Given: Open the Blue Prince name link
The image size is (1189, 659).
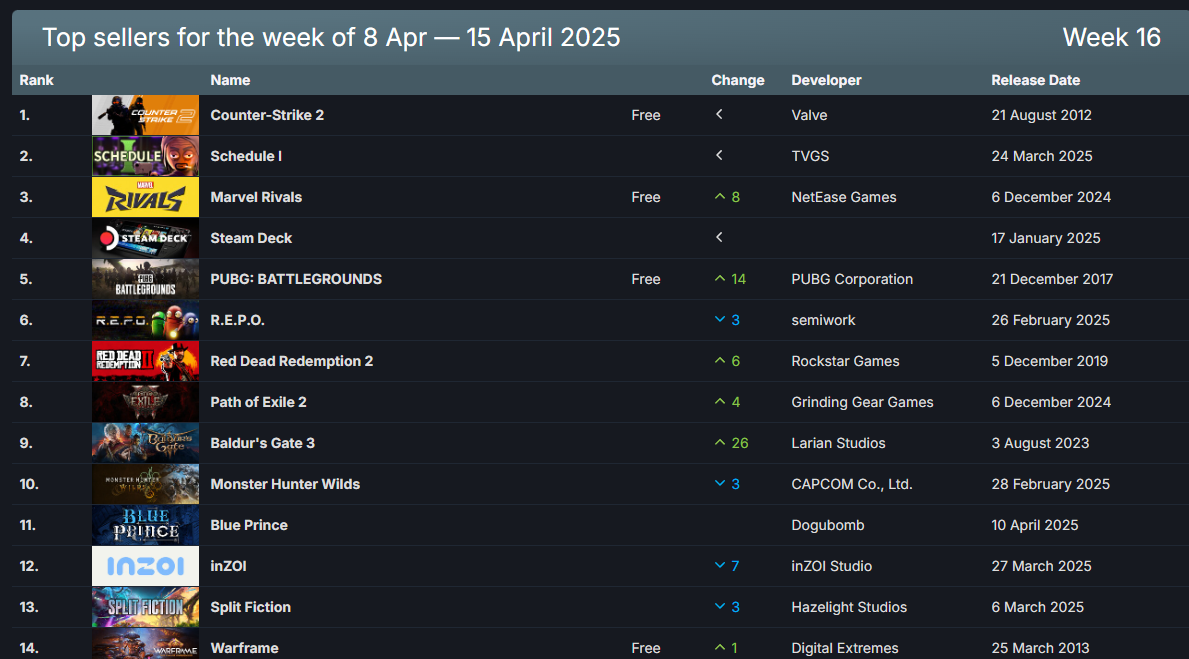Looking at the screenshot, I should [249, 525].
